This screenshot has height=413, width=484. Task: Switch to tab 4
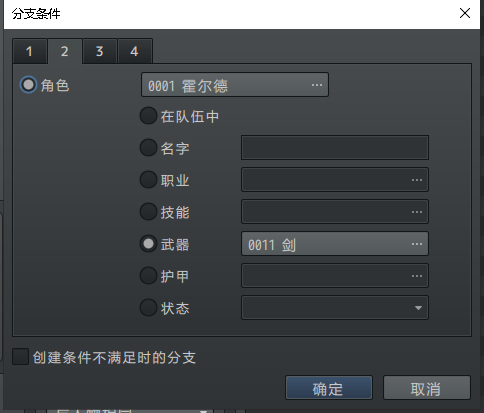[135, 51]
